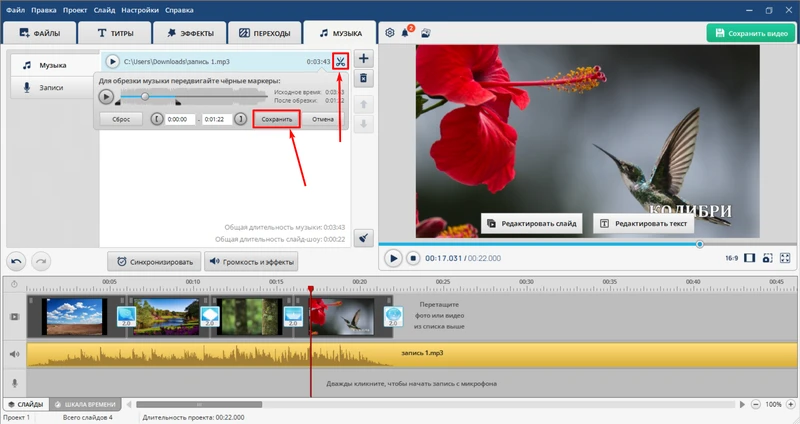Click the undo arrow button
800x424 pixels.
click(17, 261)
